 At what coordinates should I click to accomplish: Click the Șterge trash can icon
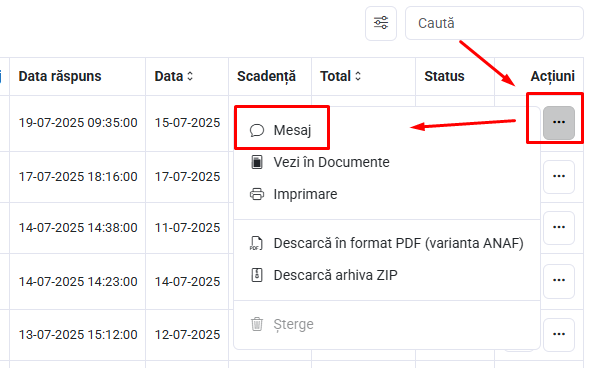coord(257,324)
